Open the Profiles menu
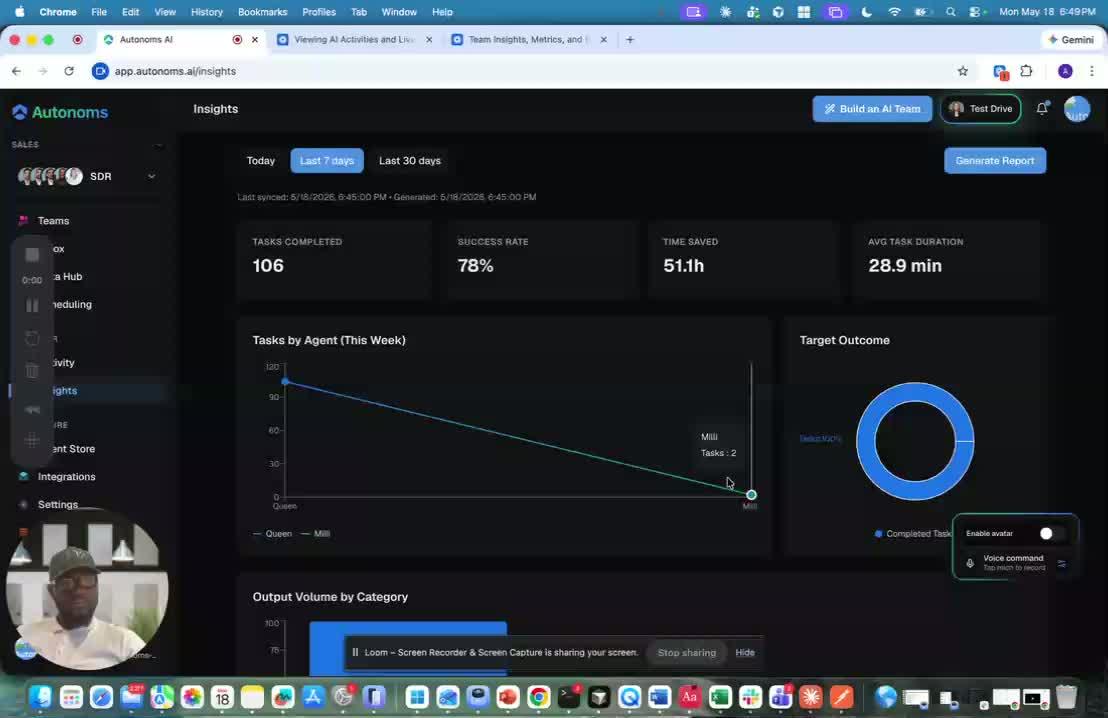 [x=319, y=12]
